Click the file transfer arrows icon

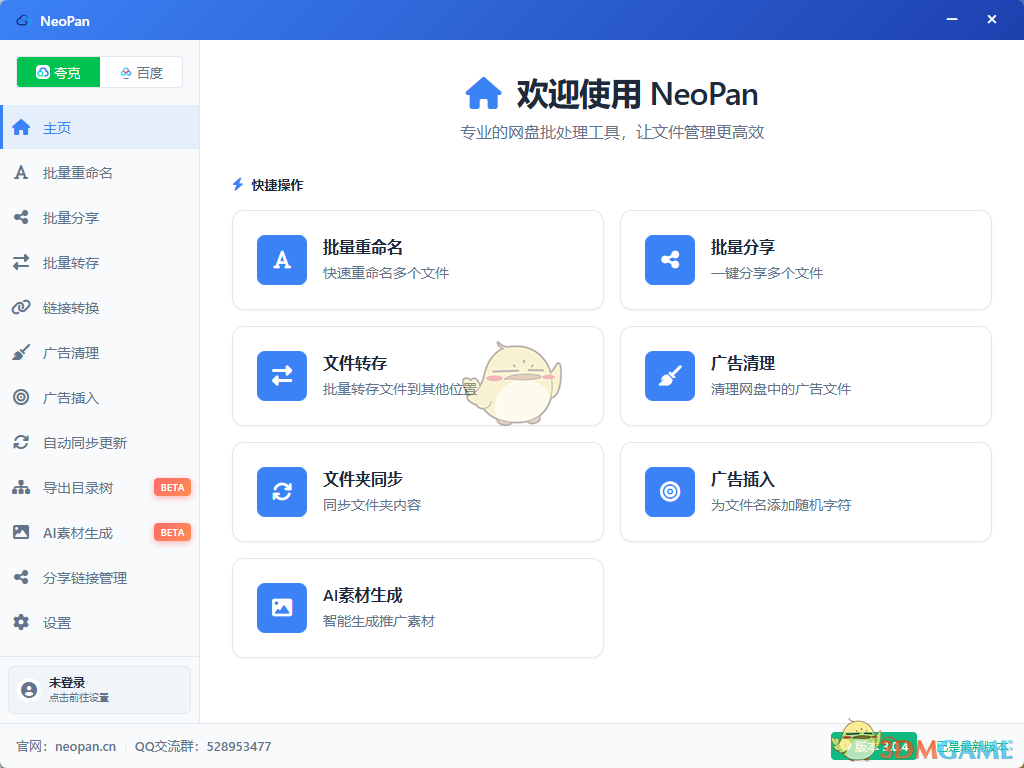click(282, 376)
